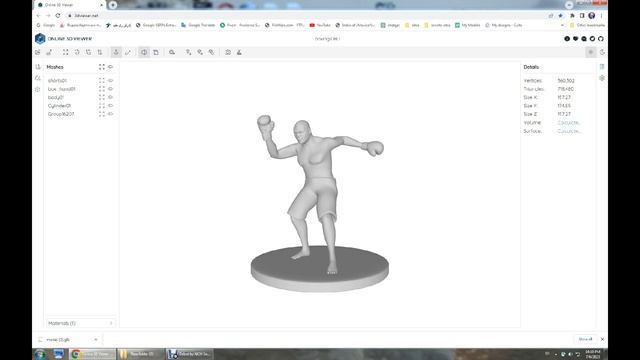Click the last icon in main toolbar group
This screenshot has height=360, width=640.
click(x=239, y=52)
